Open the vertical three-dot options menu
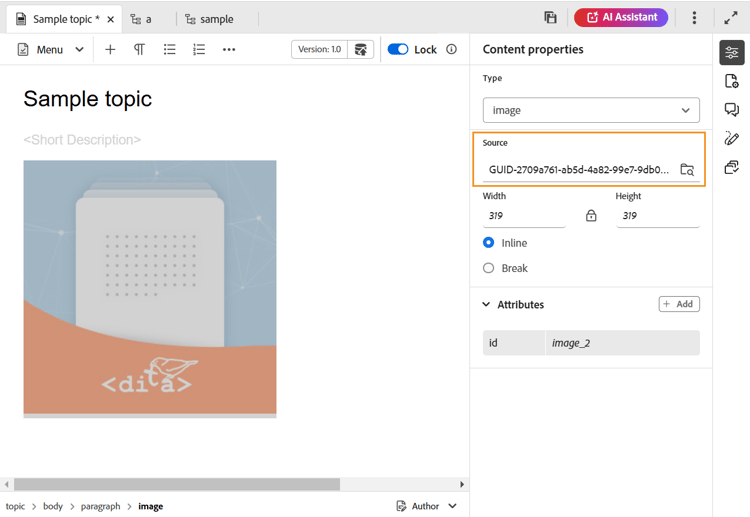Image resolution: width=750 pixels, height=517 pixels. [x=694, y=18]
